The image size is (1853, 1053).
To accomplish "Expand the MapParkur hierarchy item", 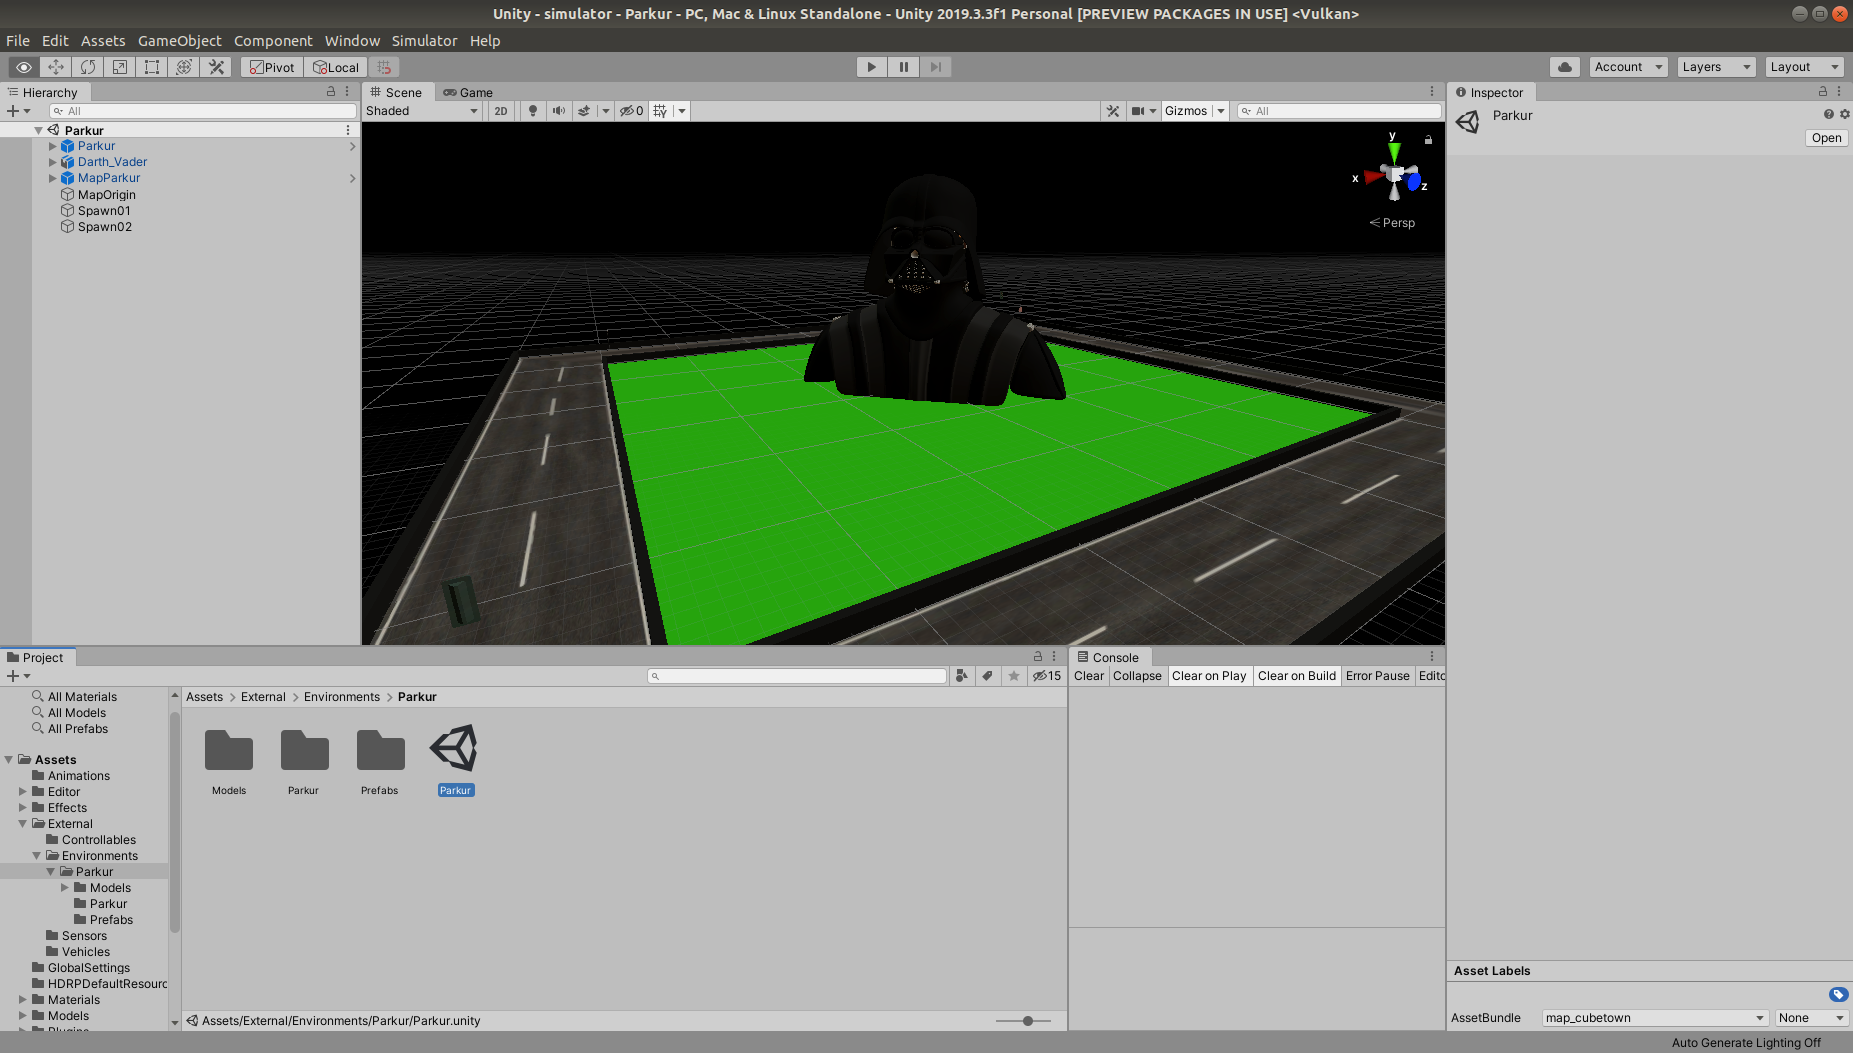I will (x=53, y=178).
